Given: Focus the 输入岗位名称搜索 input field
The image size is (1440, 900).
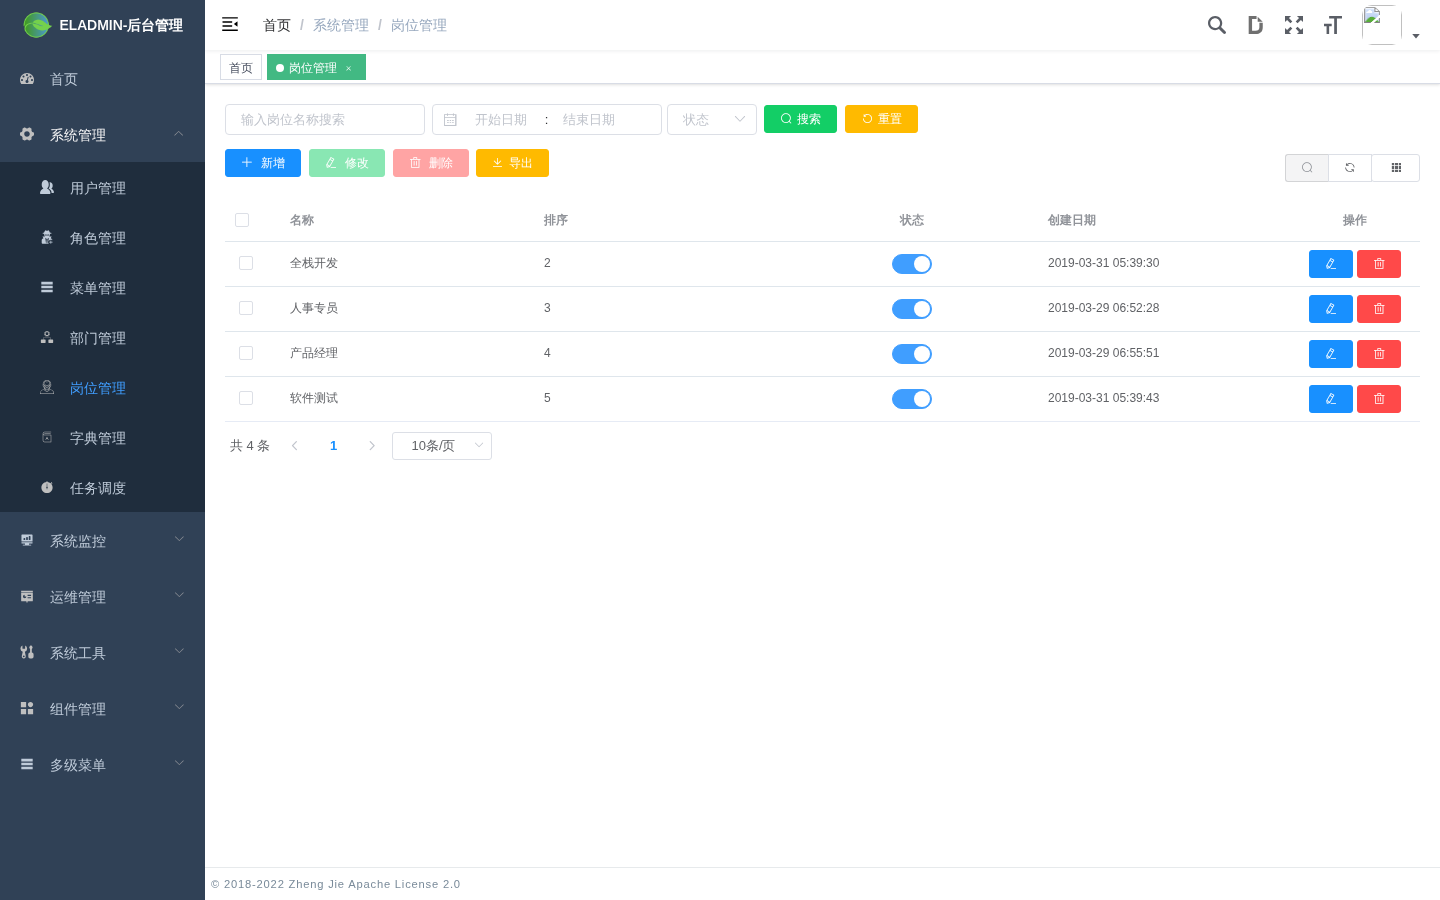Looking at the screenshot, I should pyautogui.click(x=325, y=119).
